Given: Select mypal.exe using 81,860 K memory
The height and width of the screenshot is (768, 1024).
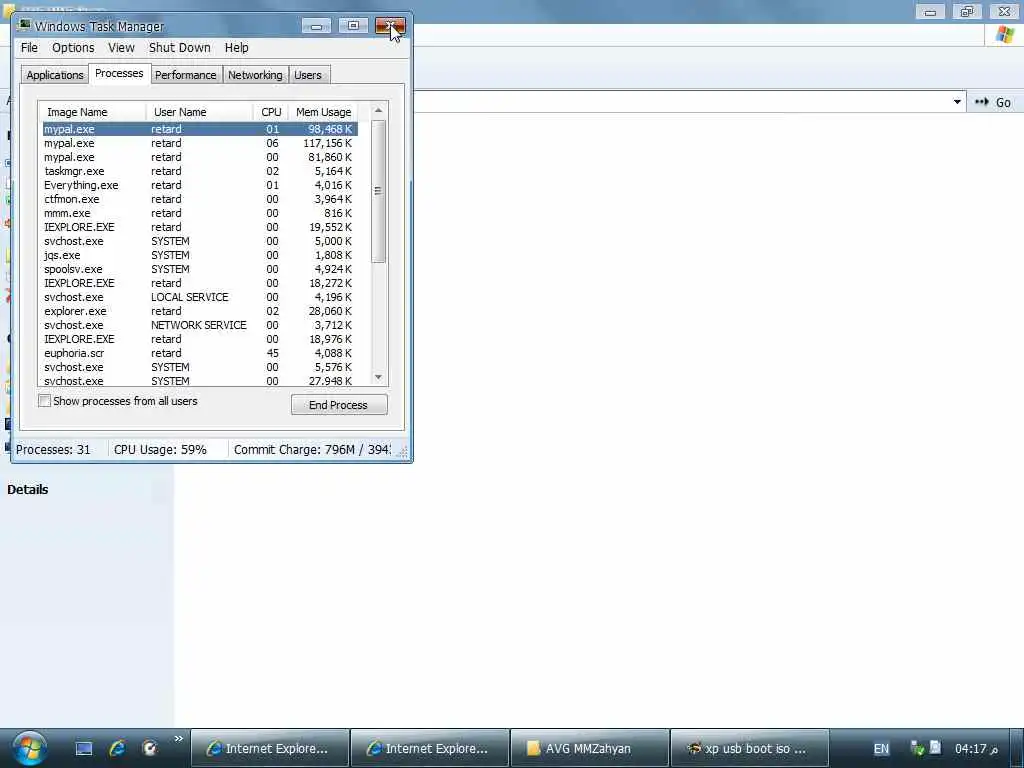Looking at the screenshot, I should coord(200,157).
